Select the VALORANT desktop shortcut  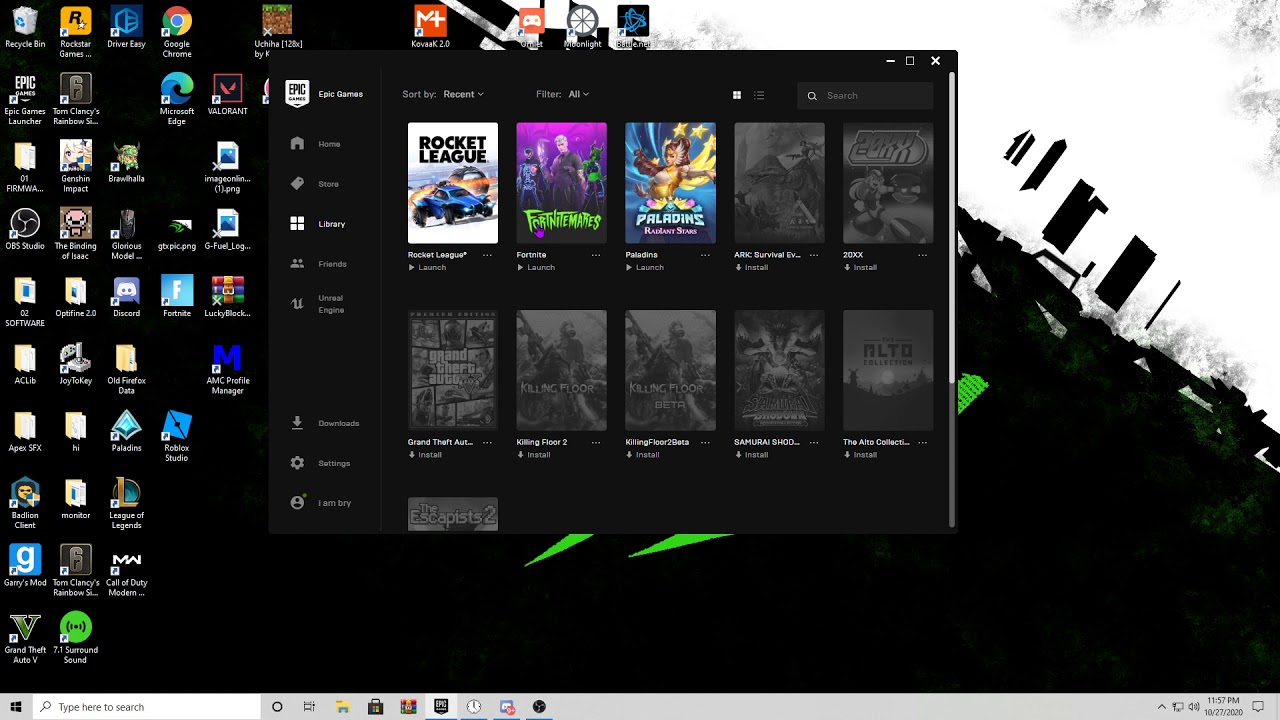tap(227, 95)
